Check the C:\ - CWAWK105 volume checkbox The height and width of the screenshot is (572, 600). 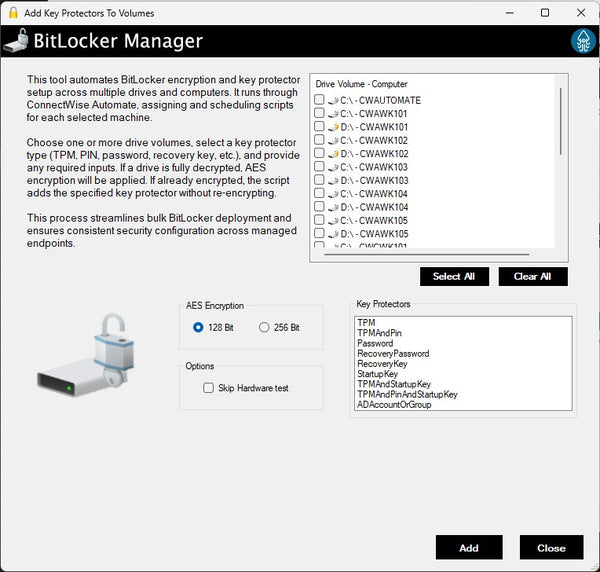319,220
